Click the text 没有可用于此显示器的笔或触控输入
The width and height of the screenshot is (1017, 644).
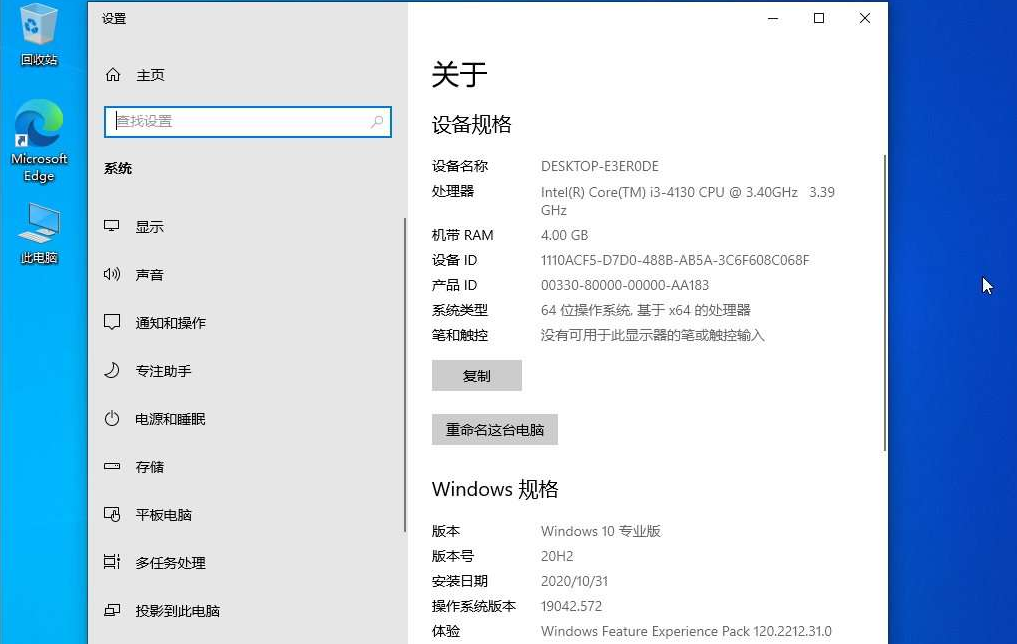[x=652, y=335]
